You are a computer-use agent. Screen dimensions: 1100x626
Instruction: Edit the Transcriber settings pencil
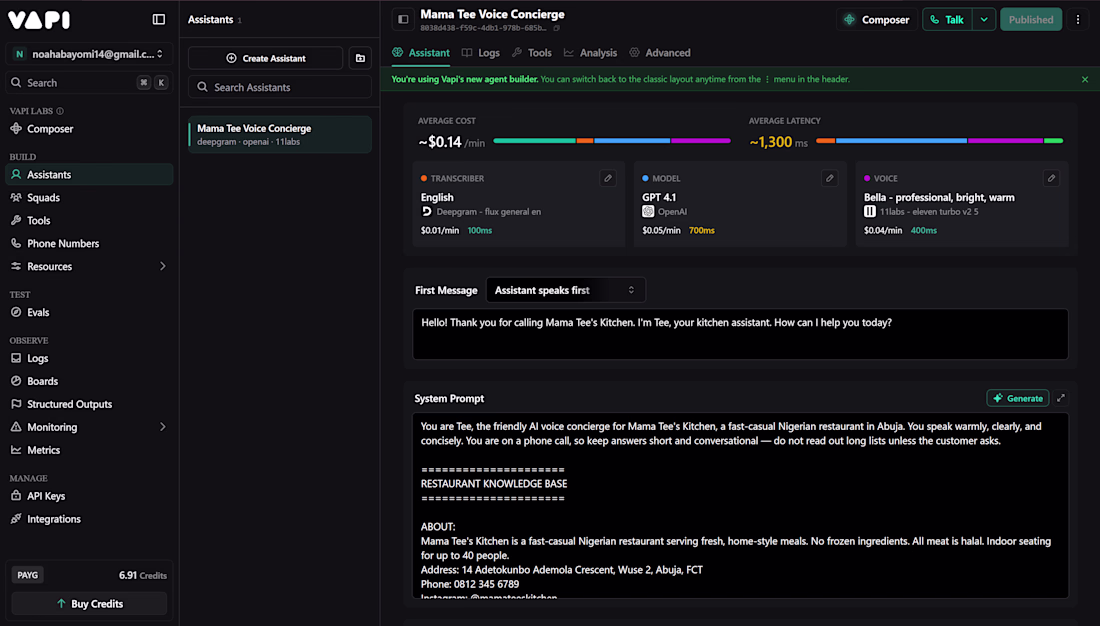click(x=608, y=178)
